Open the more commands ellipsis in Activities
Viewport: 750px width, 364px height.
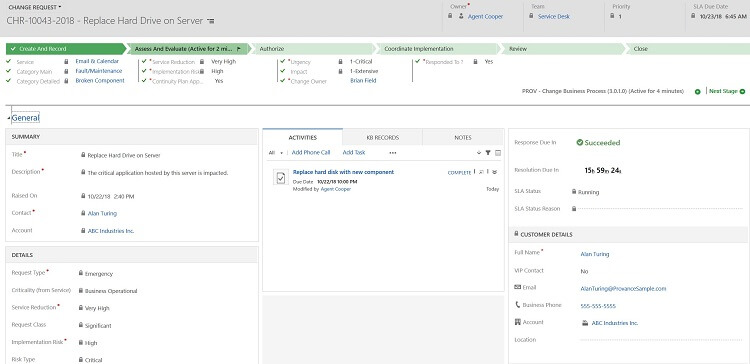393,153
